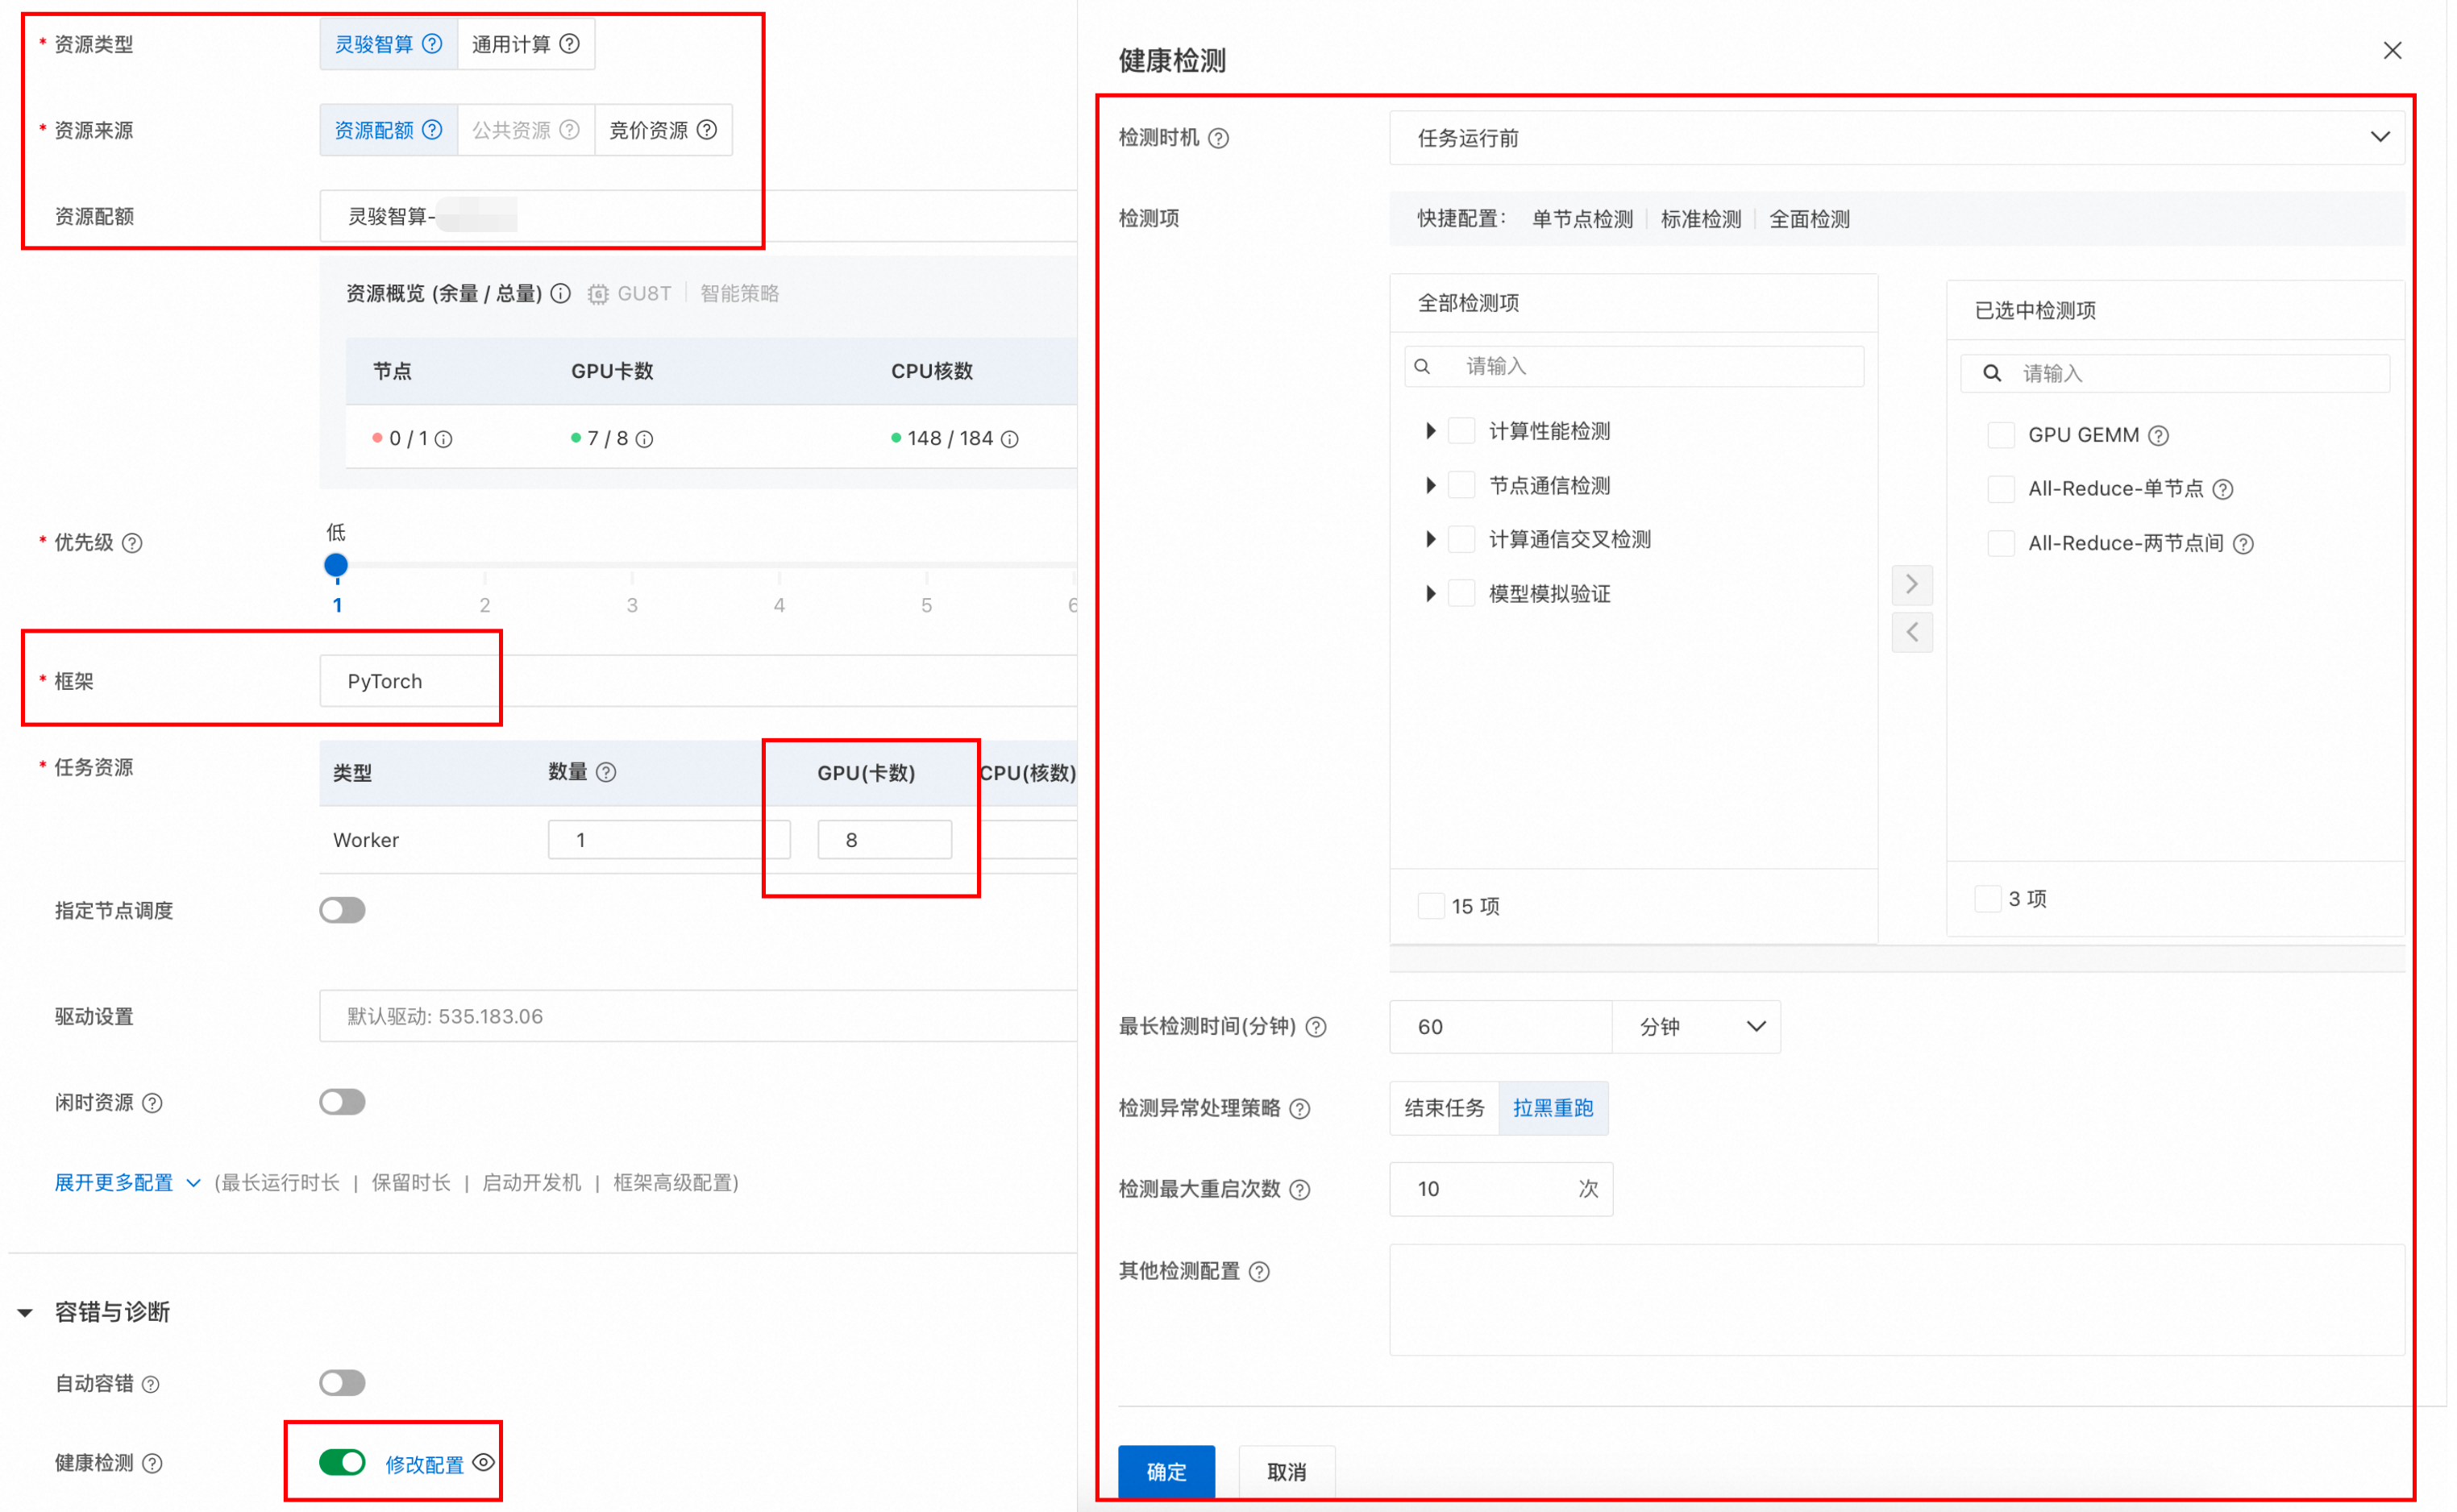2457x1512 pixels.
Task: Click help icon beside GPU GEMM
Action: (2159, 436)
